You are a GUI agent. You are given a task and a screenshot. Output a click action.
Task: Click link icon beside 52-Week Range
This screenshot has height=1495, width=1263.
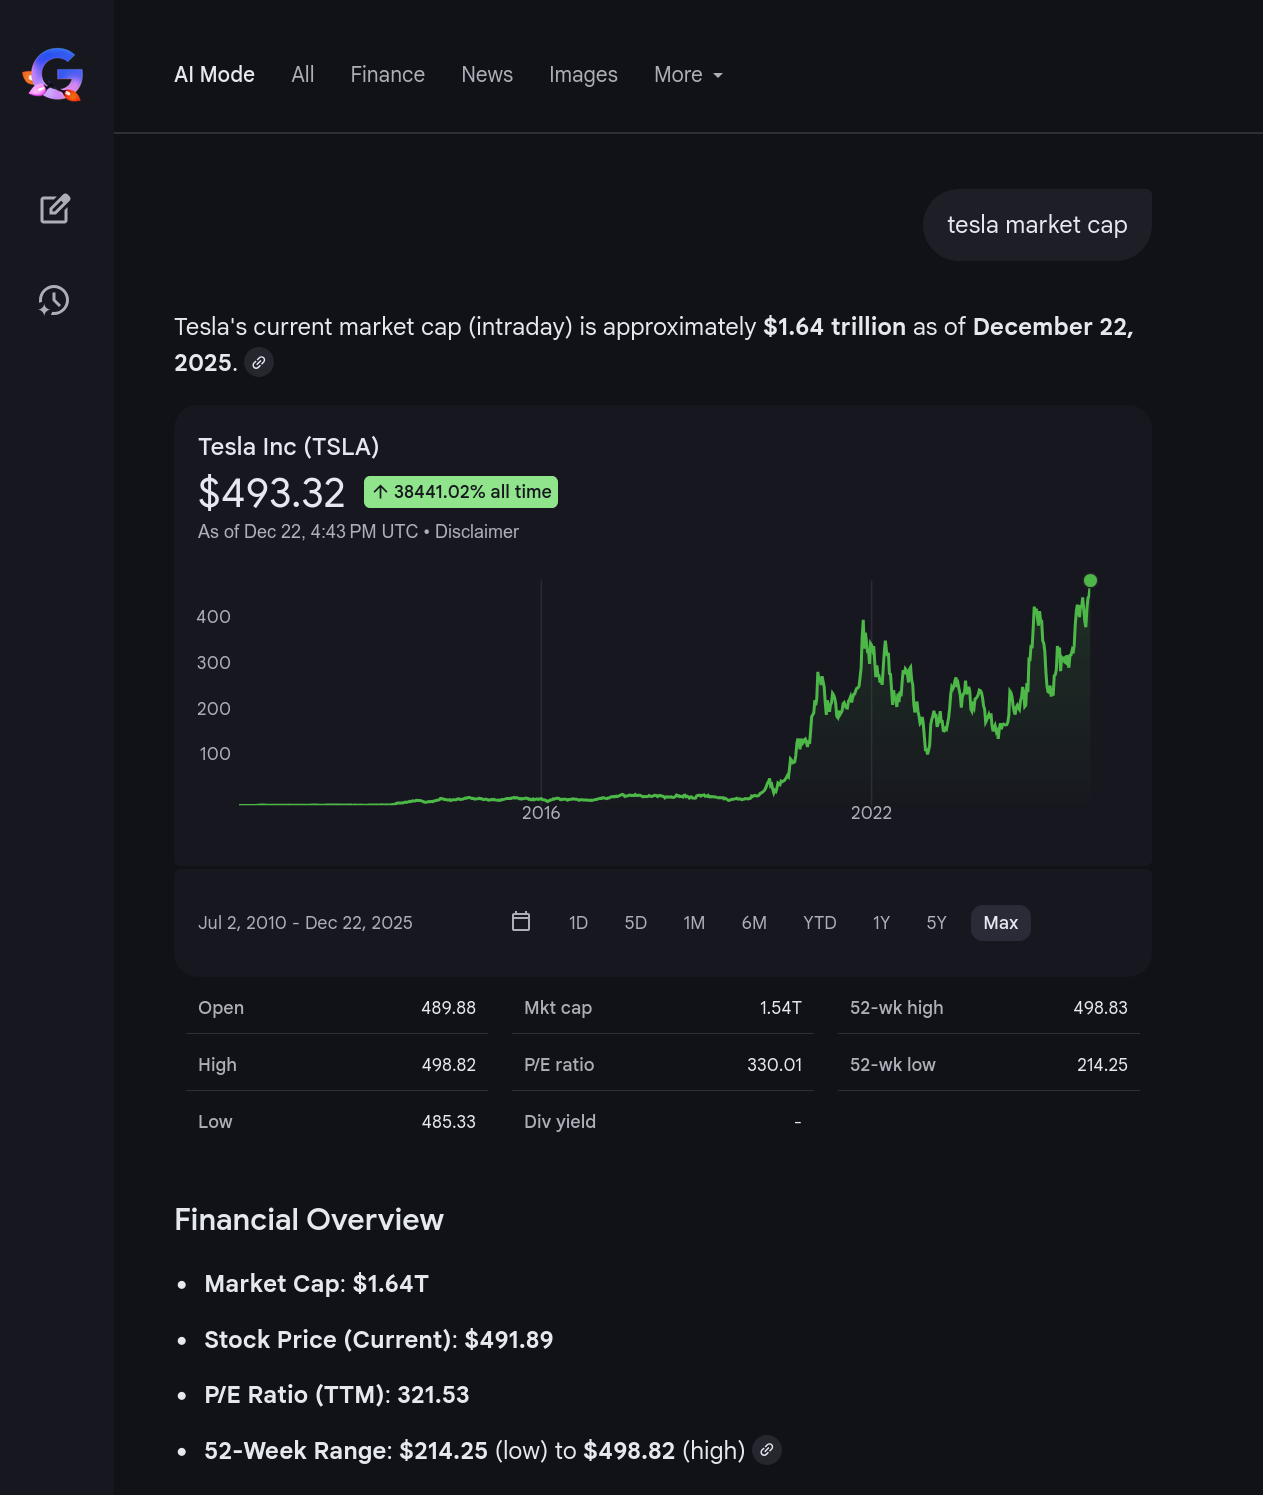[767, 1450]
